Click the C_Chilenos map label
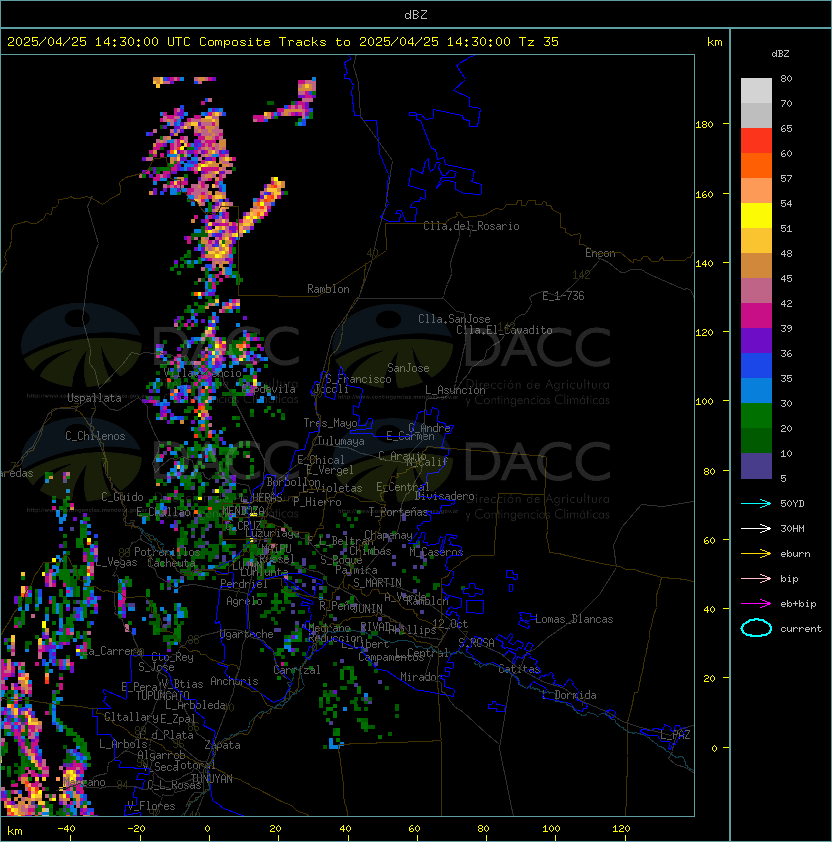This screenshot has width=832, height=842. click(x=95, y=436)
